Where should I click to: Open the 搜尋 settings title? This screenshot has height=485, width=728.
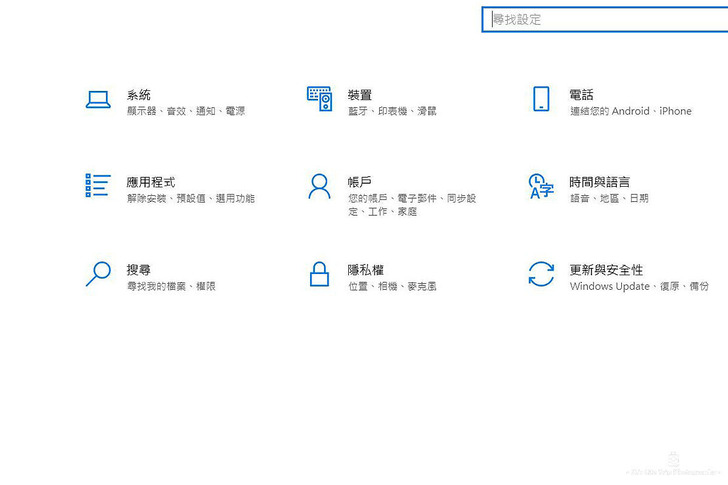pyautogui.click(x=139, y=270)
